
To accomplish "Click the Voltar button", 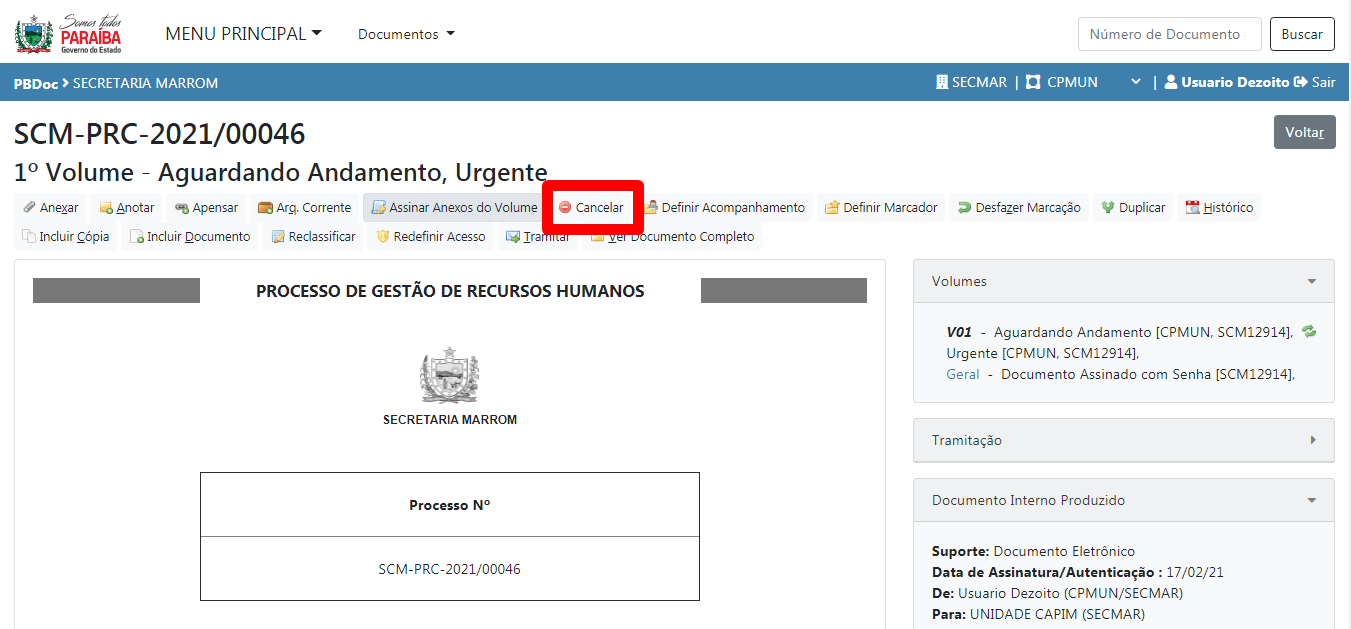I will pos(1304,132).
